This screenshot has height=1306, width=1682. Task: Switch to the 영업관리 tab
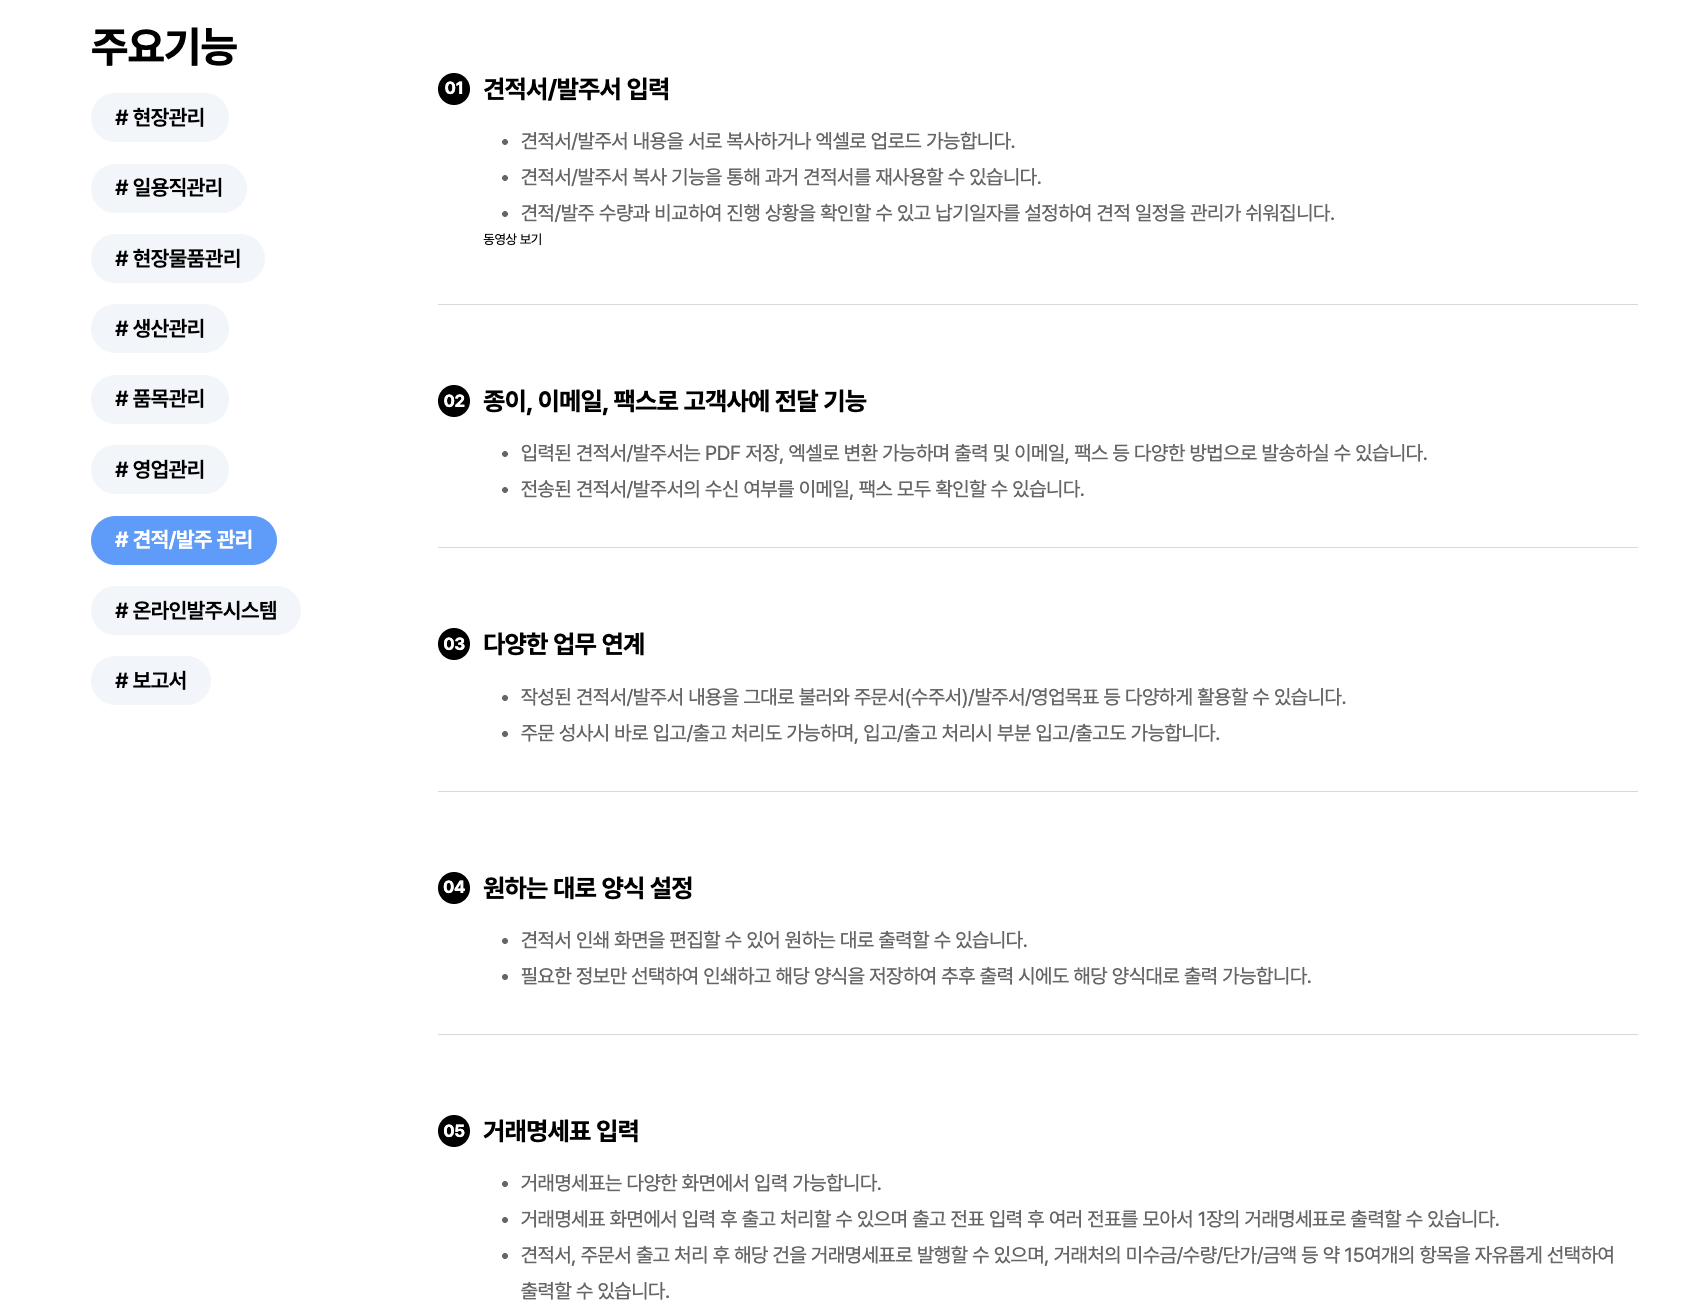[159, 469]
